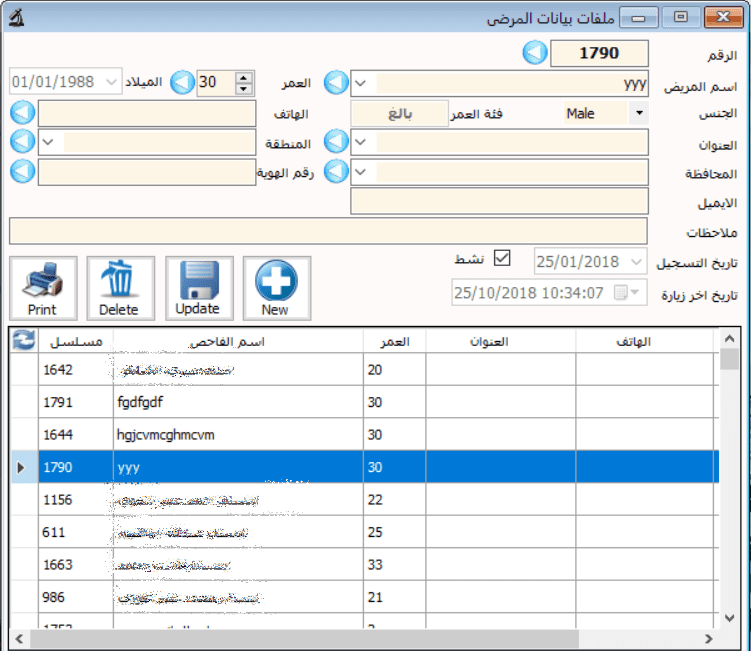Click the New plus icon button
This screenshot has height=651, width=751.
pos(276,288)
